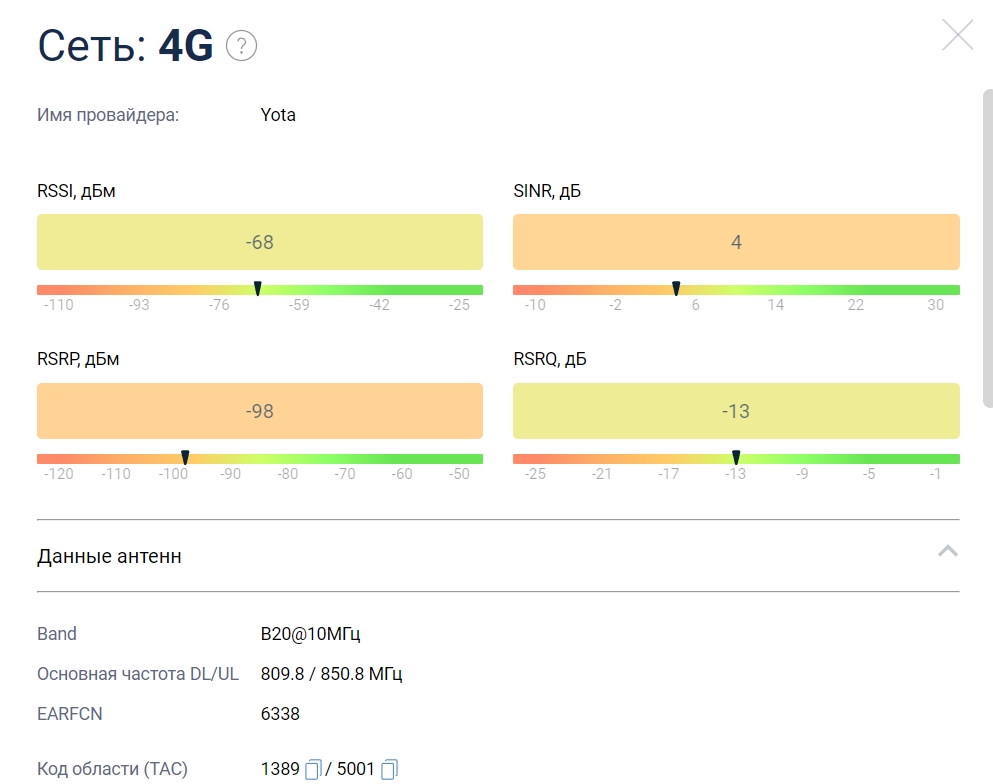Click the provider name Yota

pyautogui.click(x=278, y=115)
